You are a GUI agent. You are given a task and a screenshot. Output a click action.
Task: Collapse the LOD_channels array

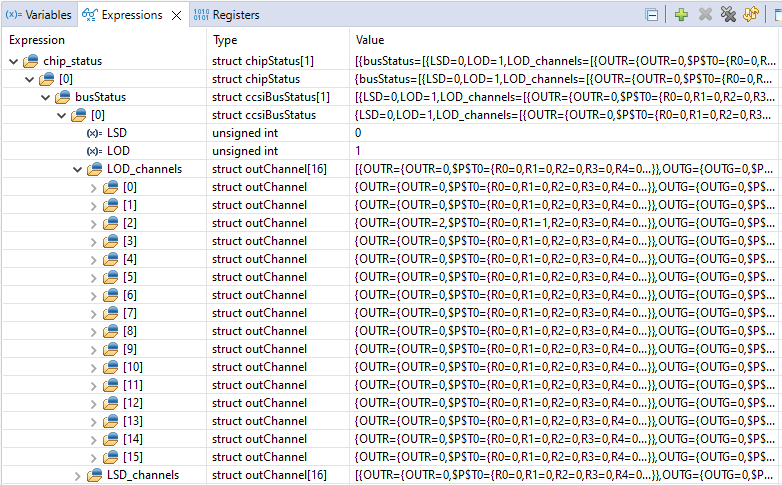point(78,169)
